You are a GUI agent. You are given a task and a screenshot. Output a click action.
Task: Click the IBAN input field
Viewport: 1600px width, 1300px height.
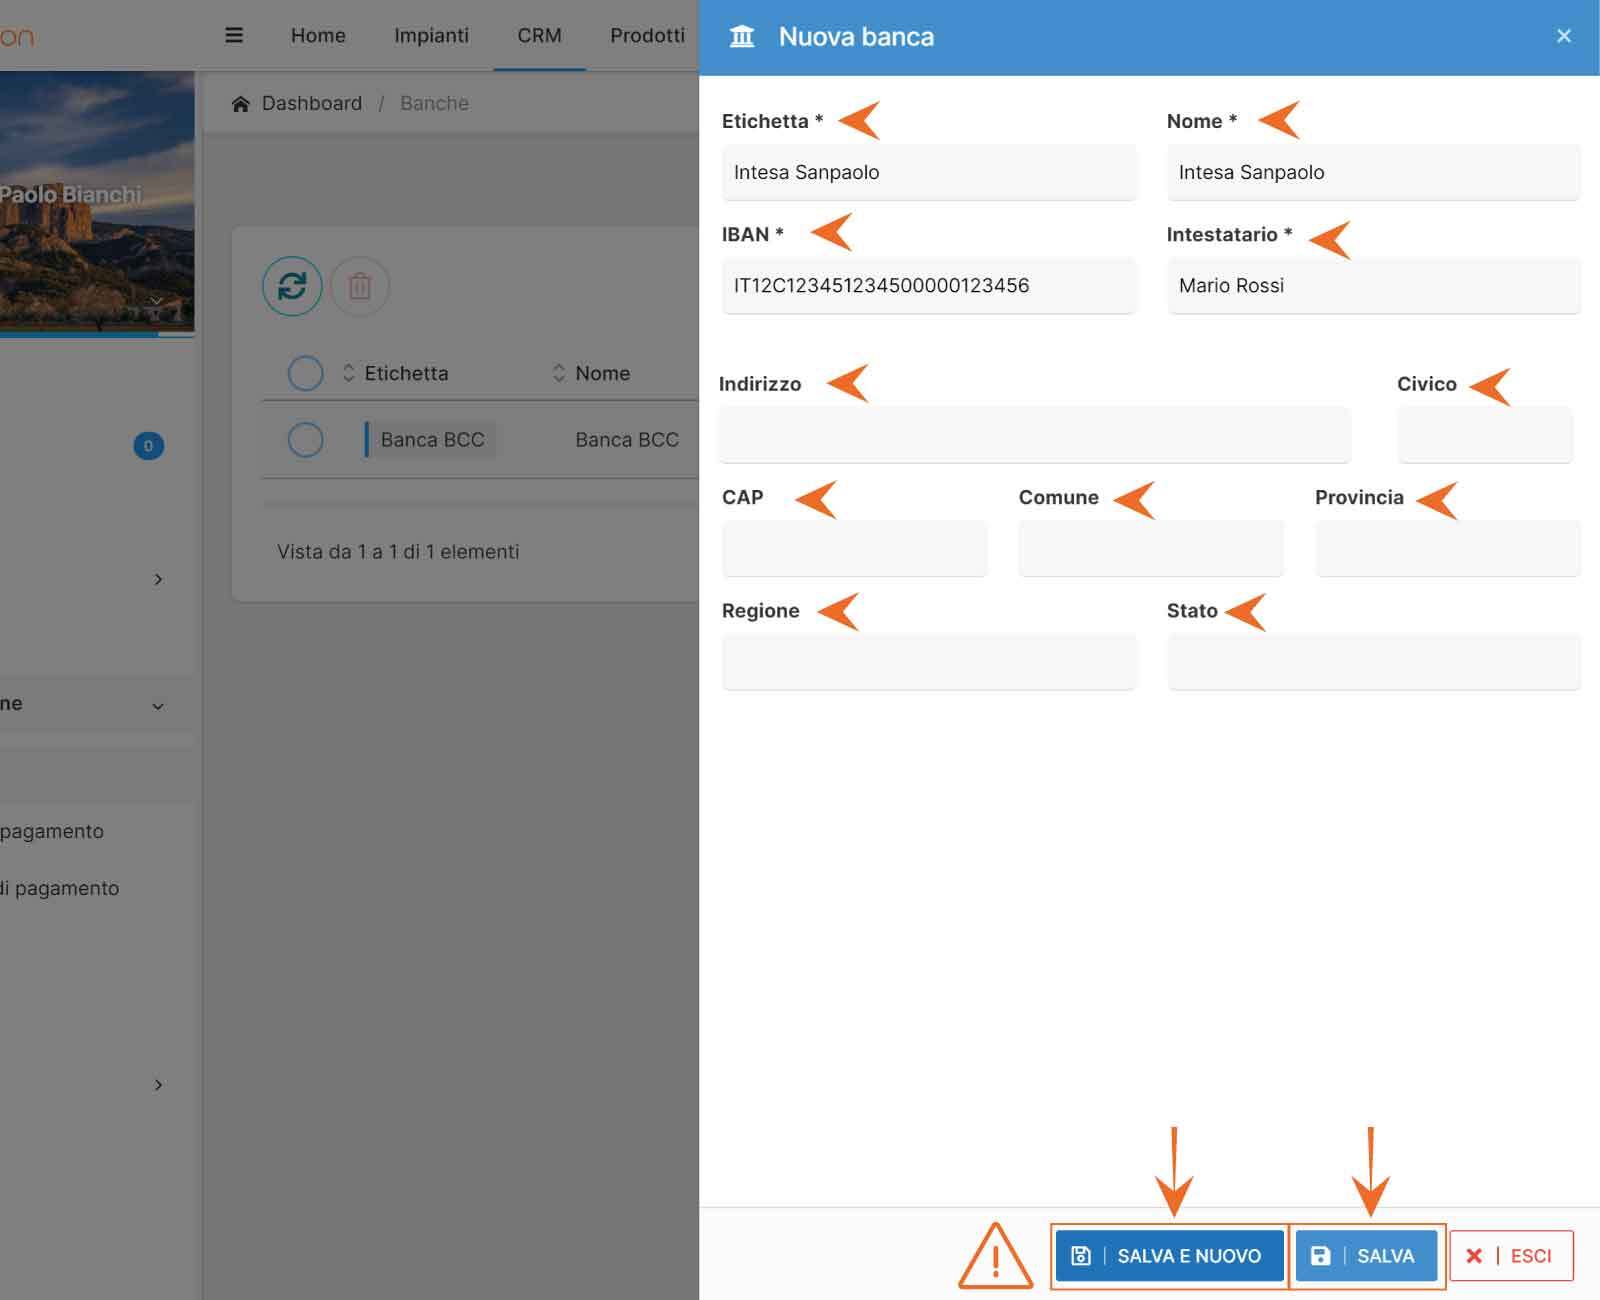(x=929, y=286)
